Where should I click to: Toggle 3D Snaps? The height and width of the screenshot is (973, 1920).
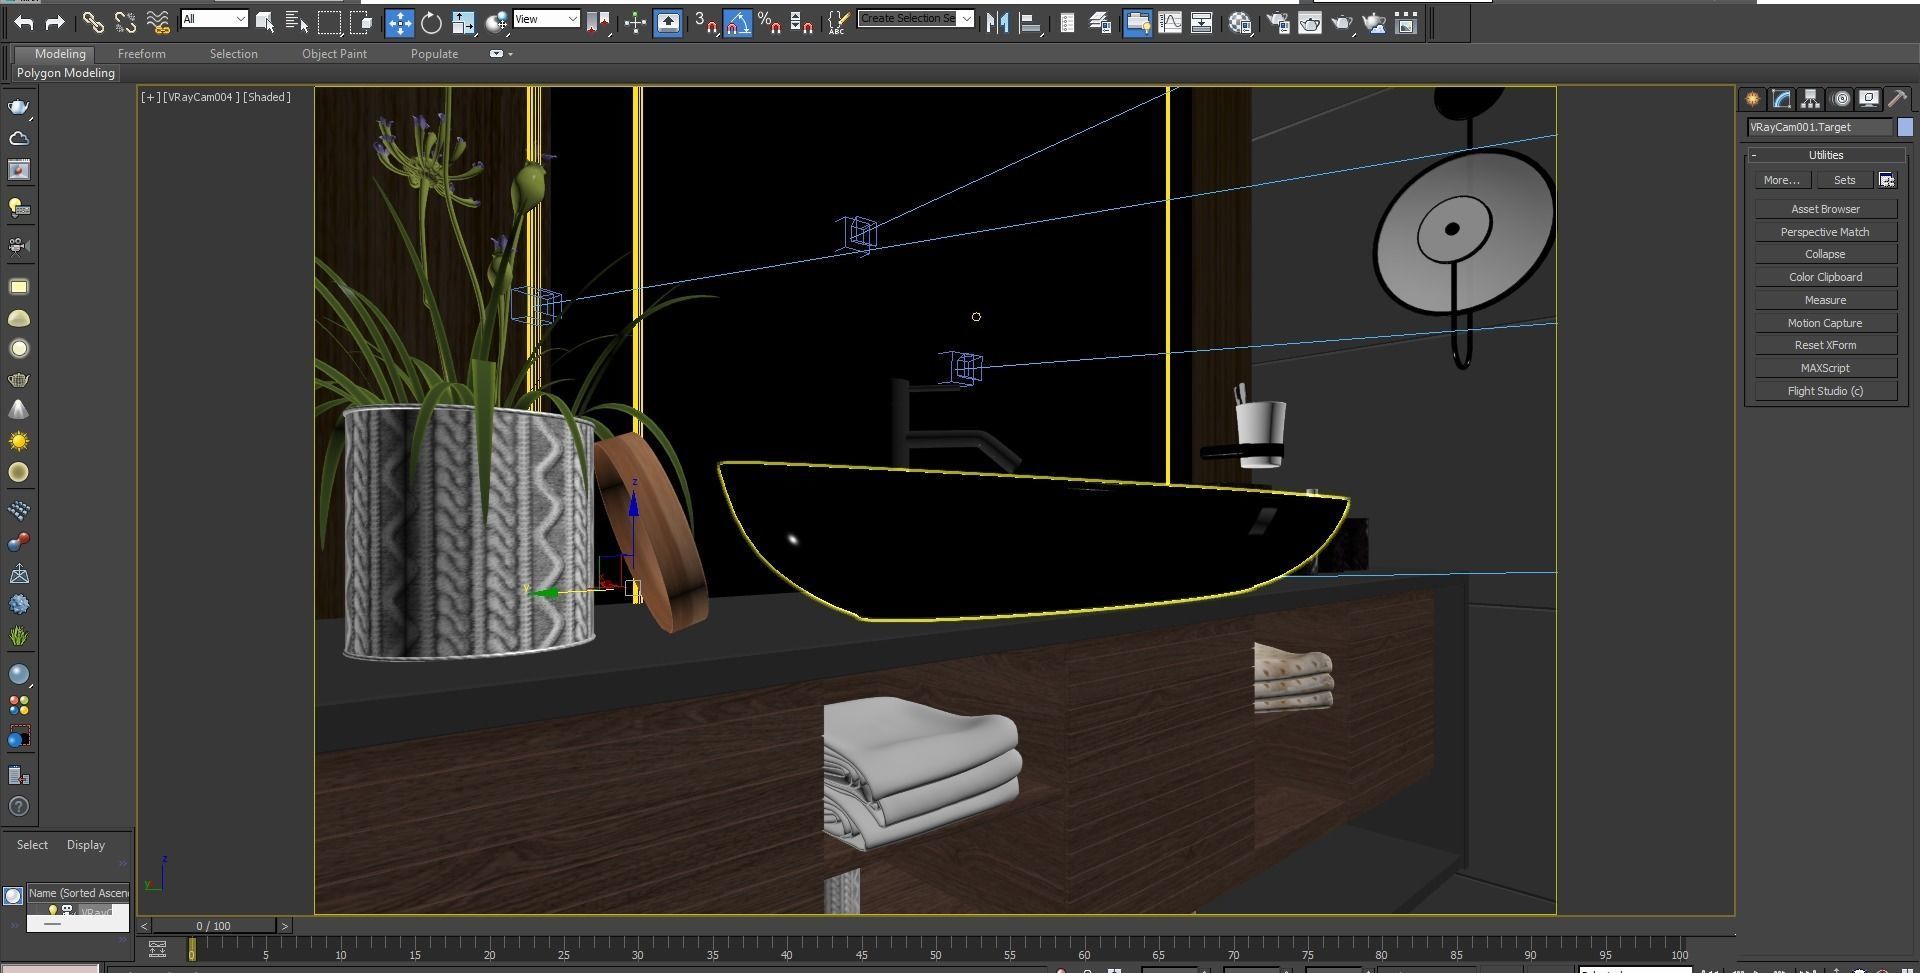point(706,22)
